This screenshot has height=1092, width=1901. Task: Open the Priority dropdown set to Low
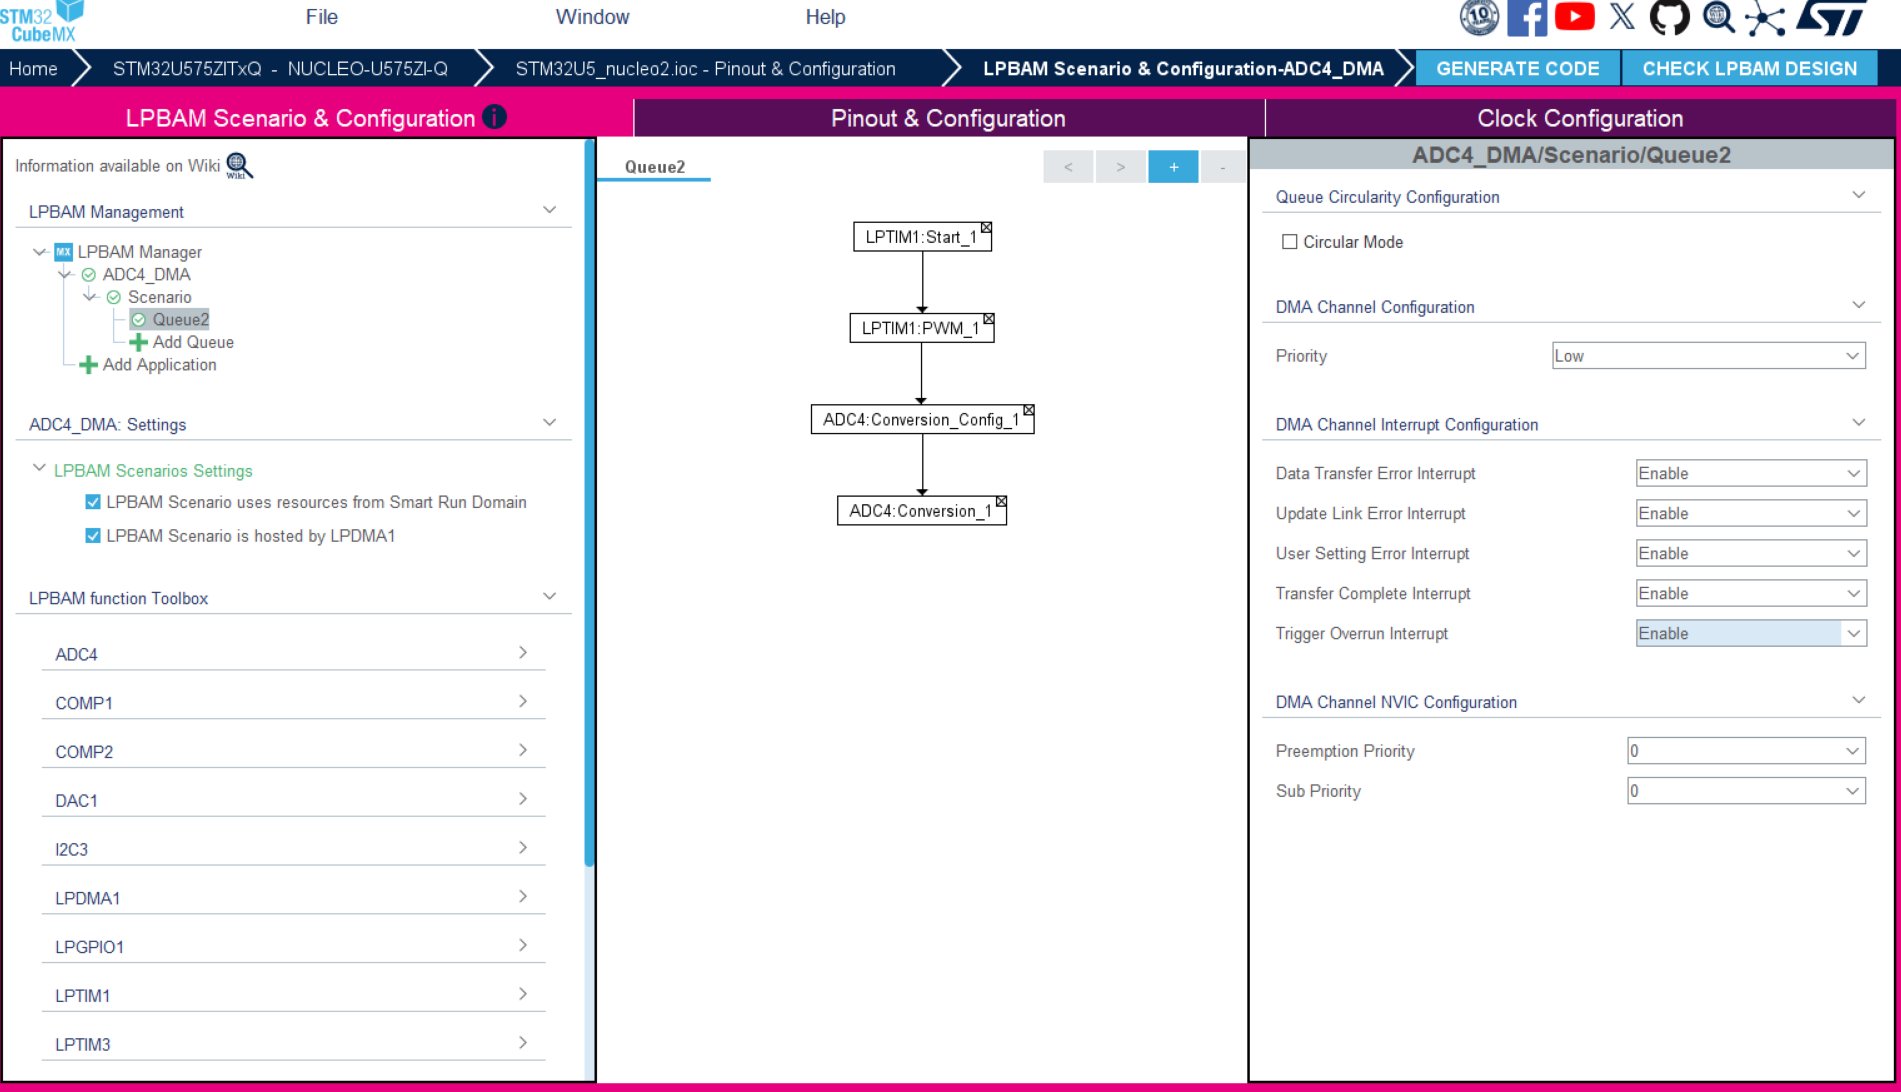point(1708,356)
